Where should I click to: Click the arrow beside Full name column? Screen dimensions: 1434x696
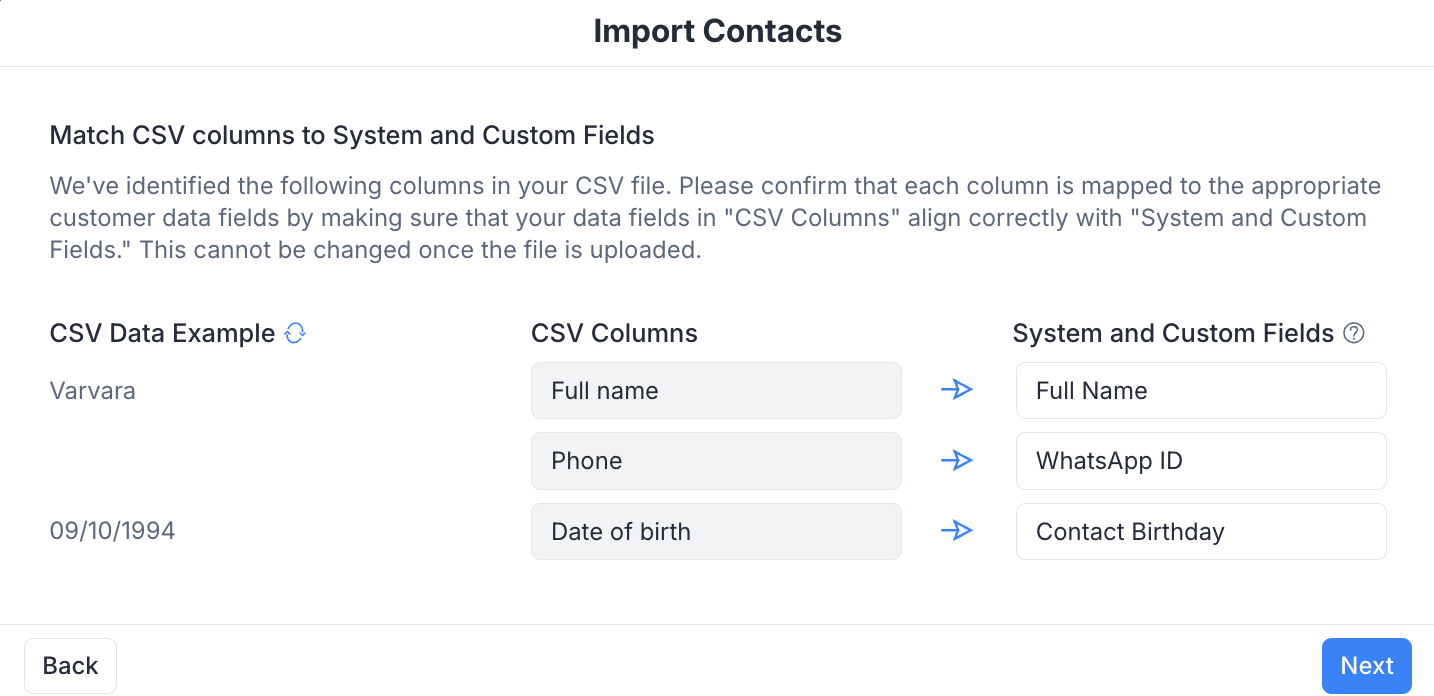[x=957, y=390]
